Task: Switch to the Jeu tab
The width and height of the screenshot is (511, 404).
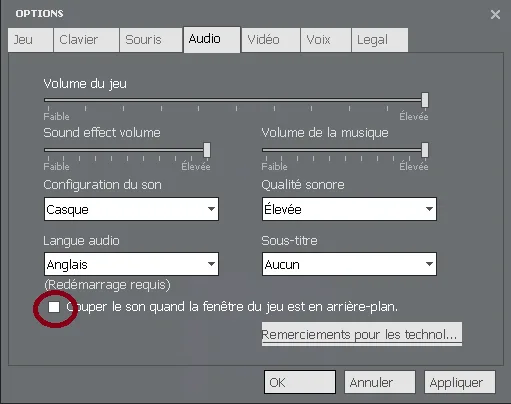Action: click(30, 40)
